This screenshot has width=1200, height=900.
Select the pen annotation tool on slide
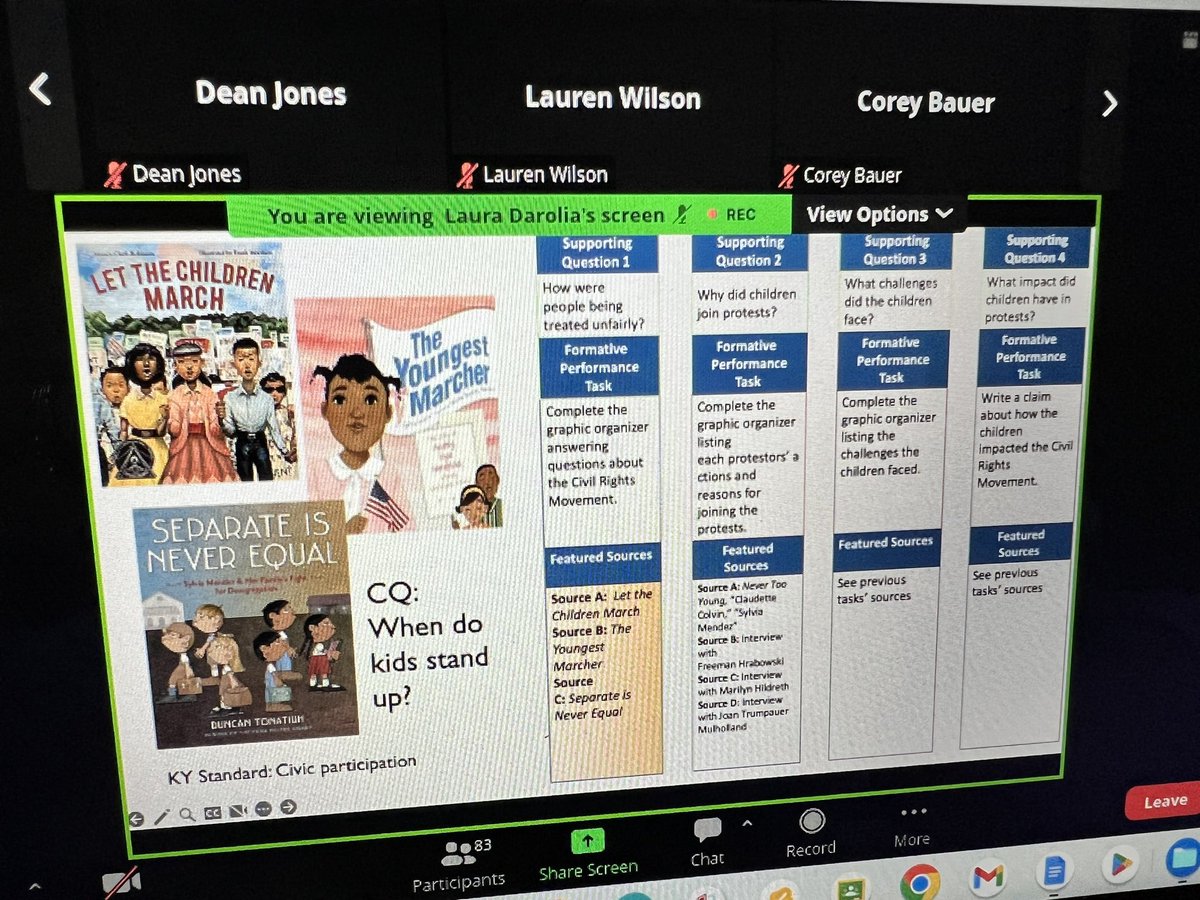tap(162, 816)
